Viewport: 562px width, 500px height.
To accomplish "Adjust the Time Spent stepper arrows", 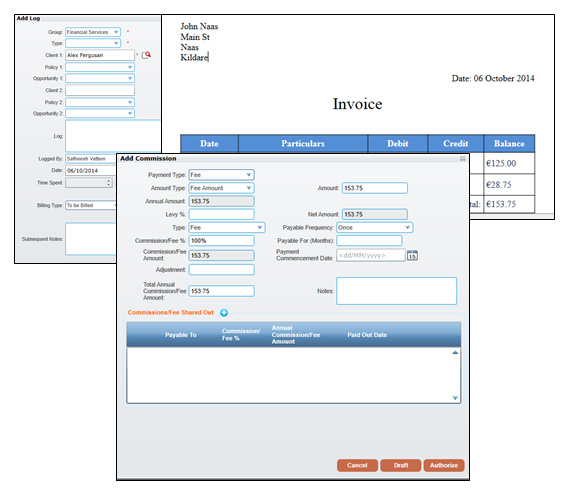I will 108,183.
